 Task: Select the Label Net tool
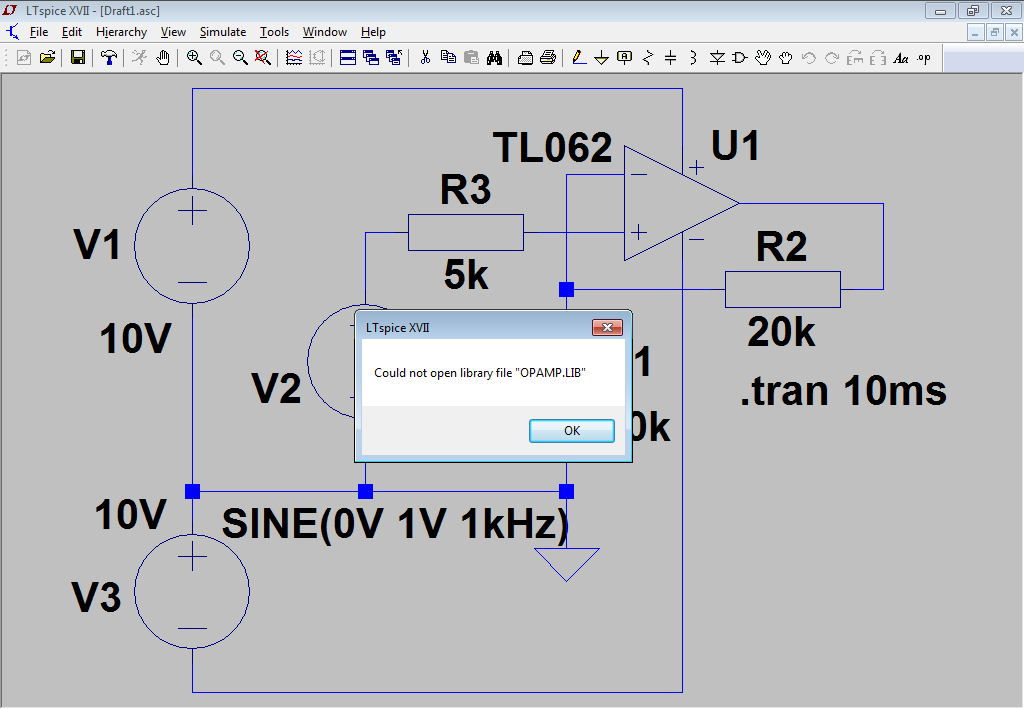[x=625, y=58]
